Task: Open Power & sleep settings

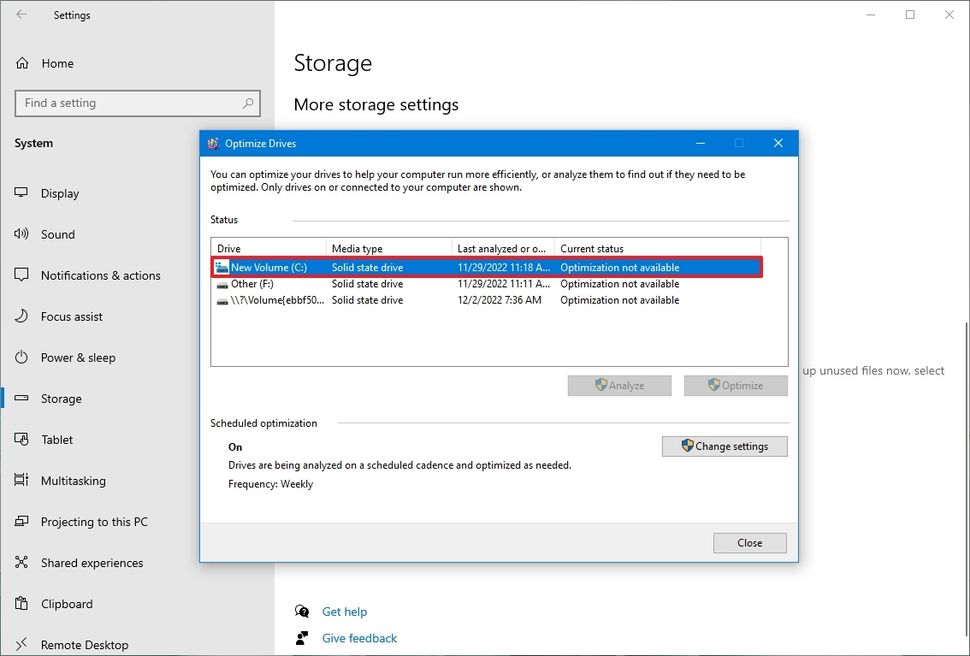Action: coord(76,357)
